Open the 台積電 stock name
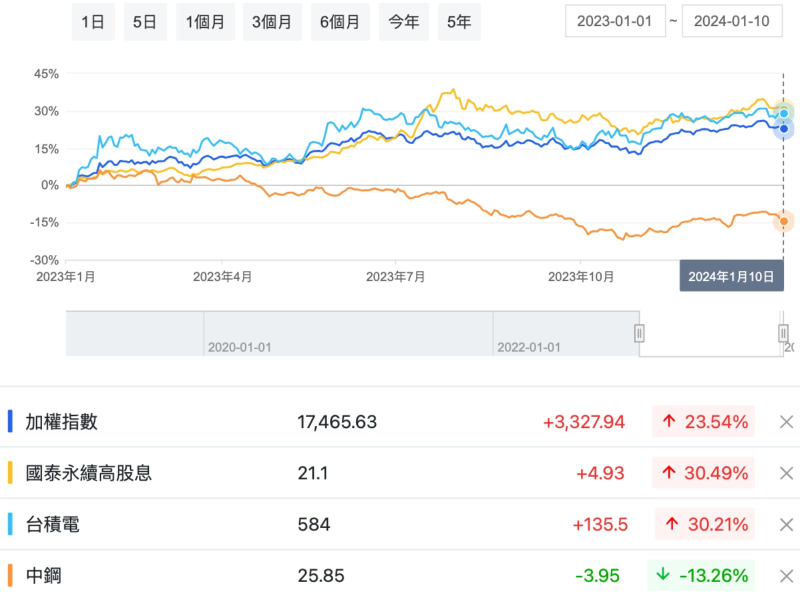This screenshot has width=800, height=600. click(x=52, y=525)
